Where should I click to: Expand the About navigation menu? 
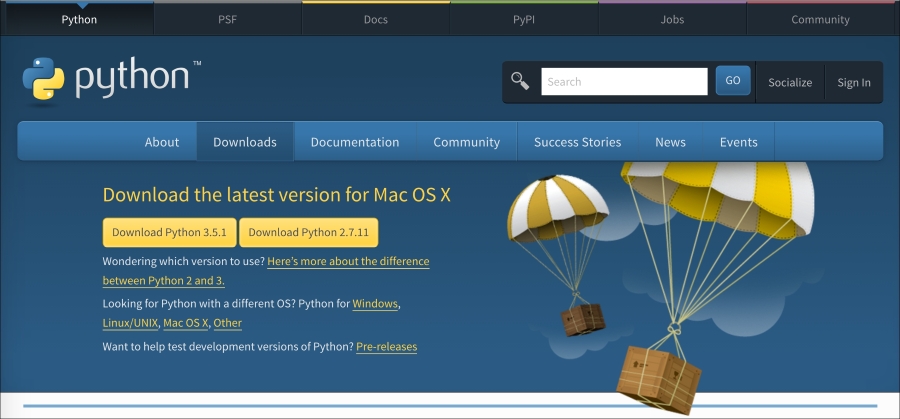point(162,142)
